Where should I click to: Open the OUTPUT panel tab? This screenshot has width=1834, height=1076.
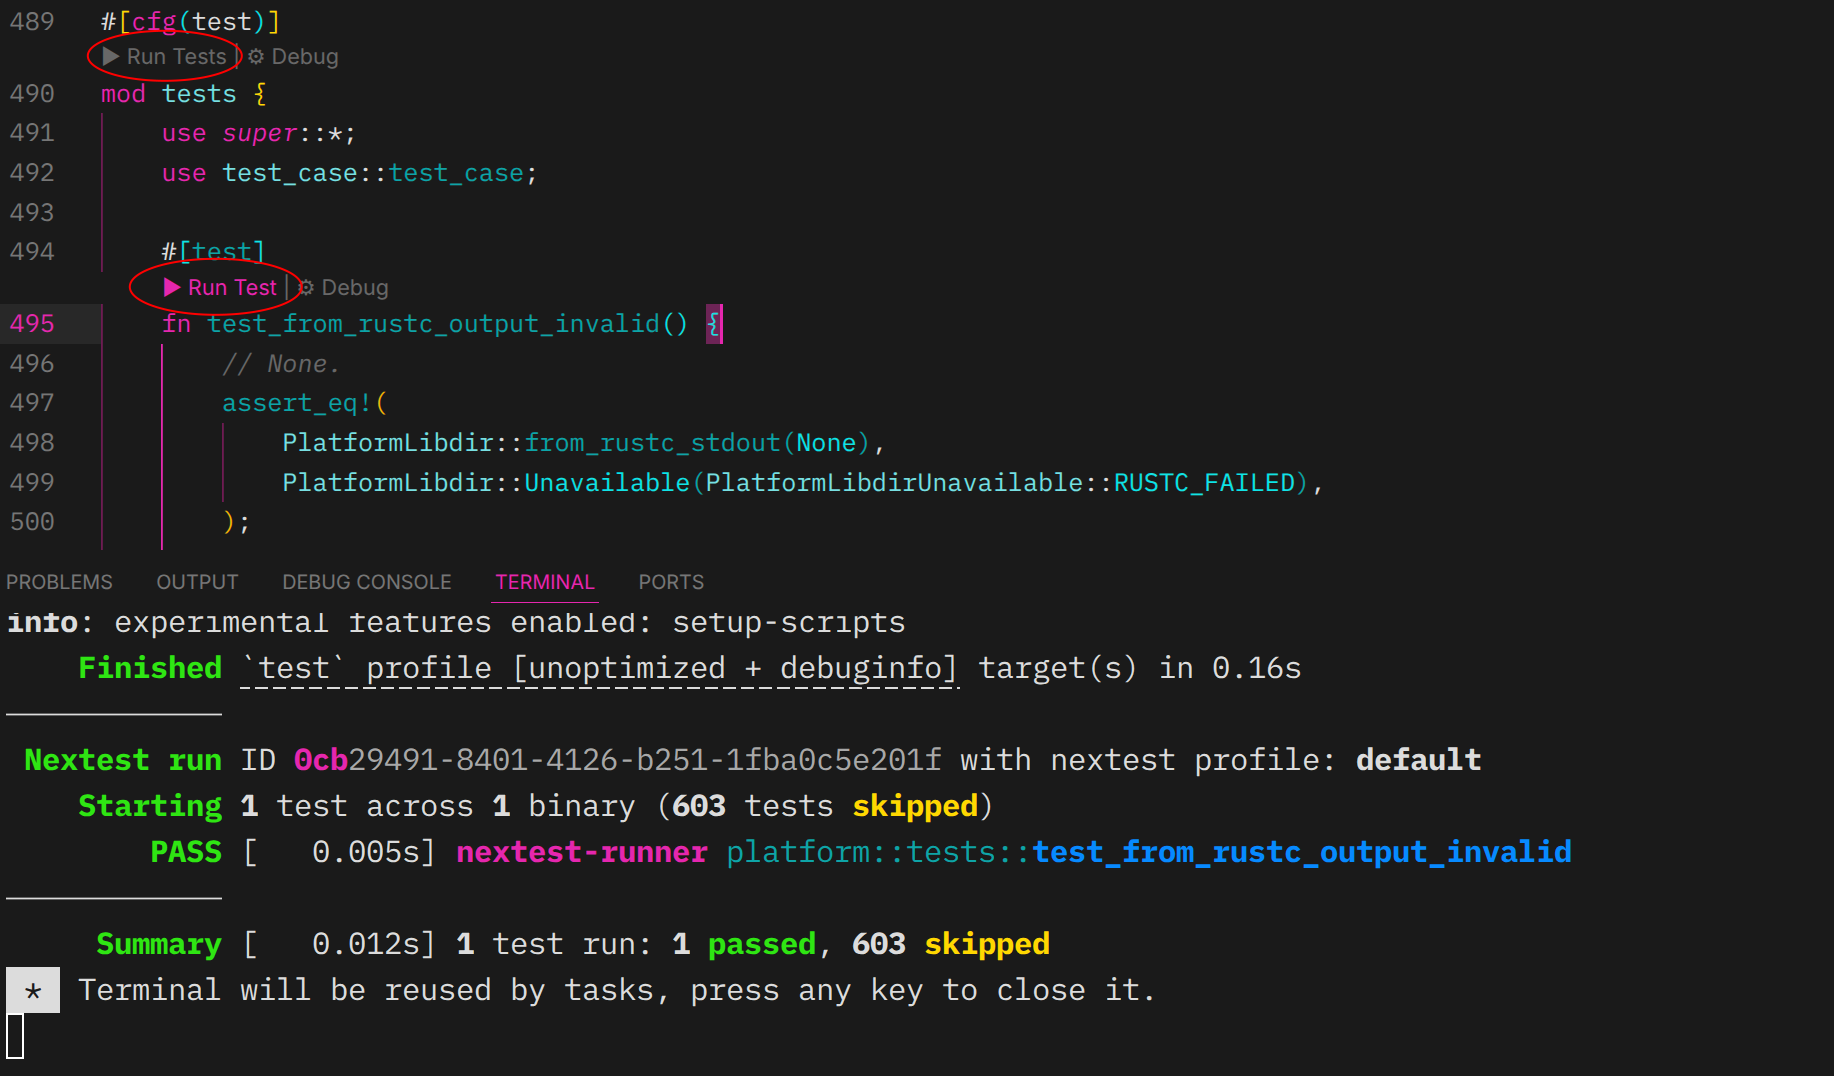[x=197, y=581]
